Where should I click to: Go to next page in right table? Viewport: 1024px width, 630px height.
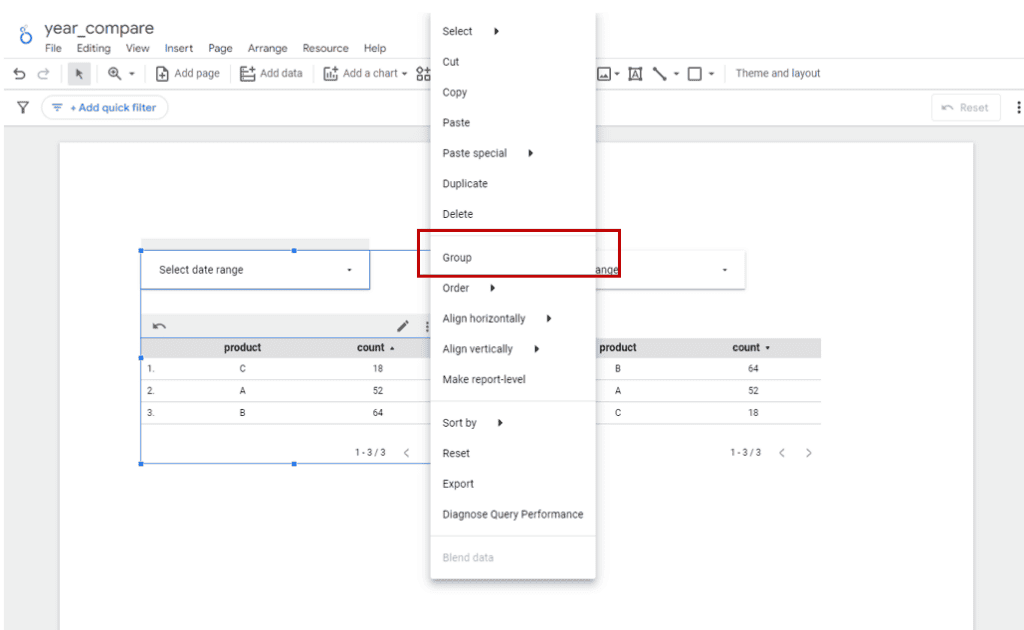click(809, 453)
